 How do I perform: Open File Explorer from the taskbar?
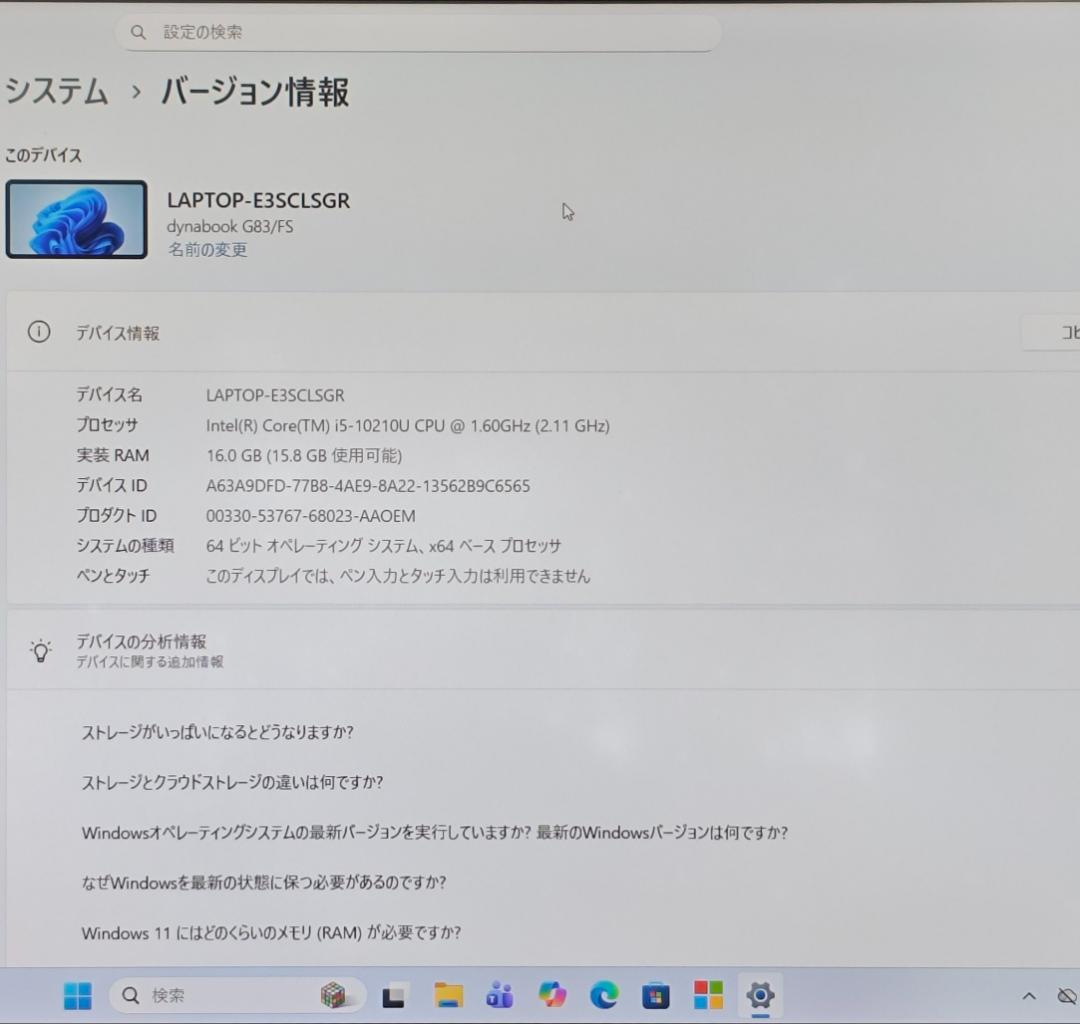(x=447, y=996)
